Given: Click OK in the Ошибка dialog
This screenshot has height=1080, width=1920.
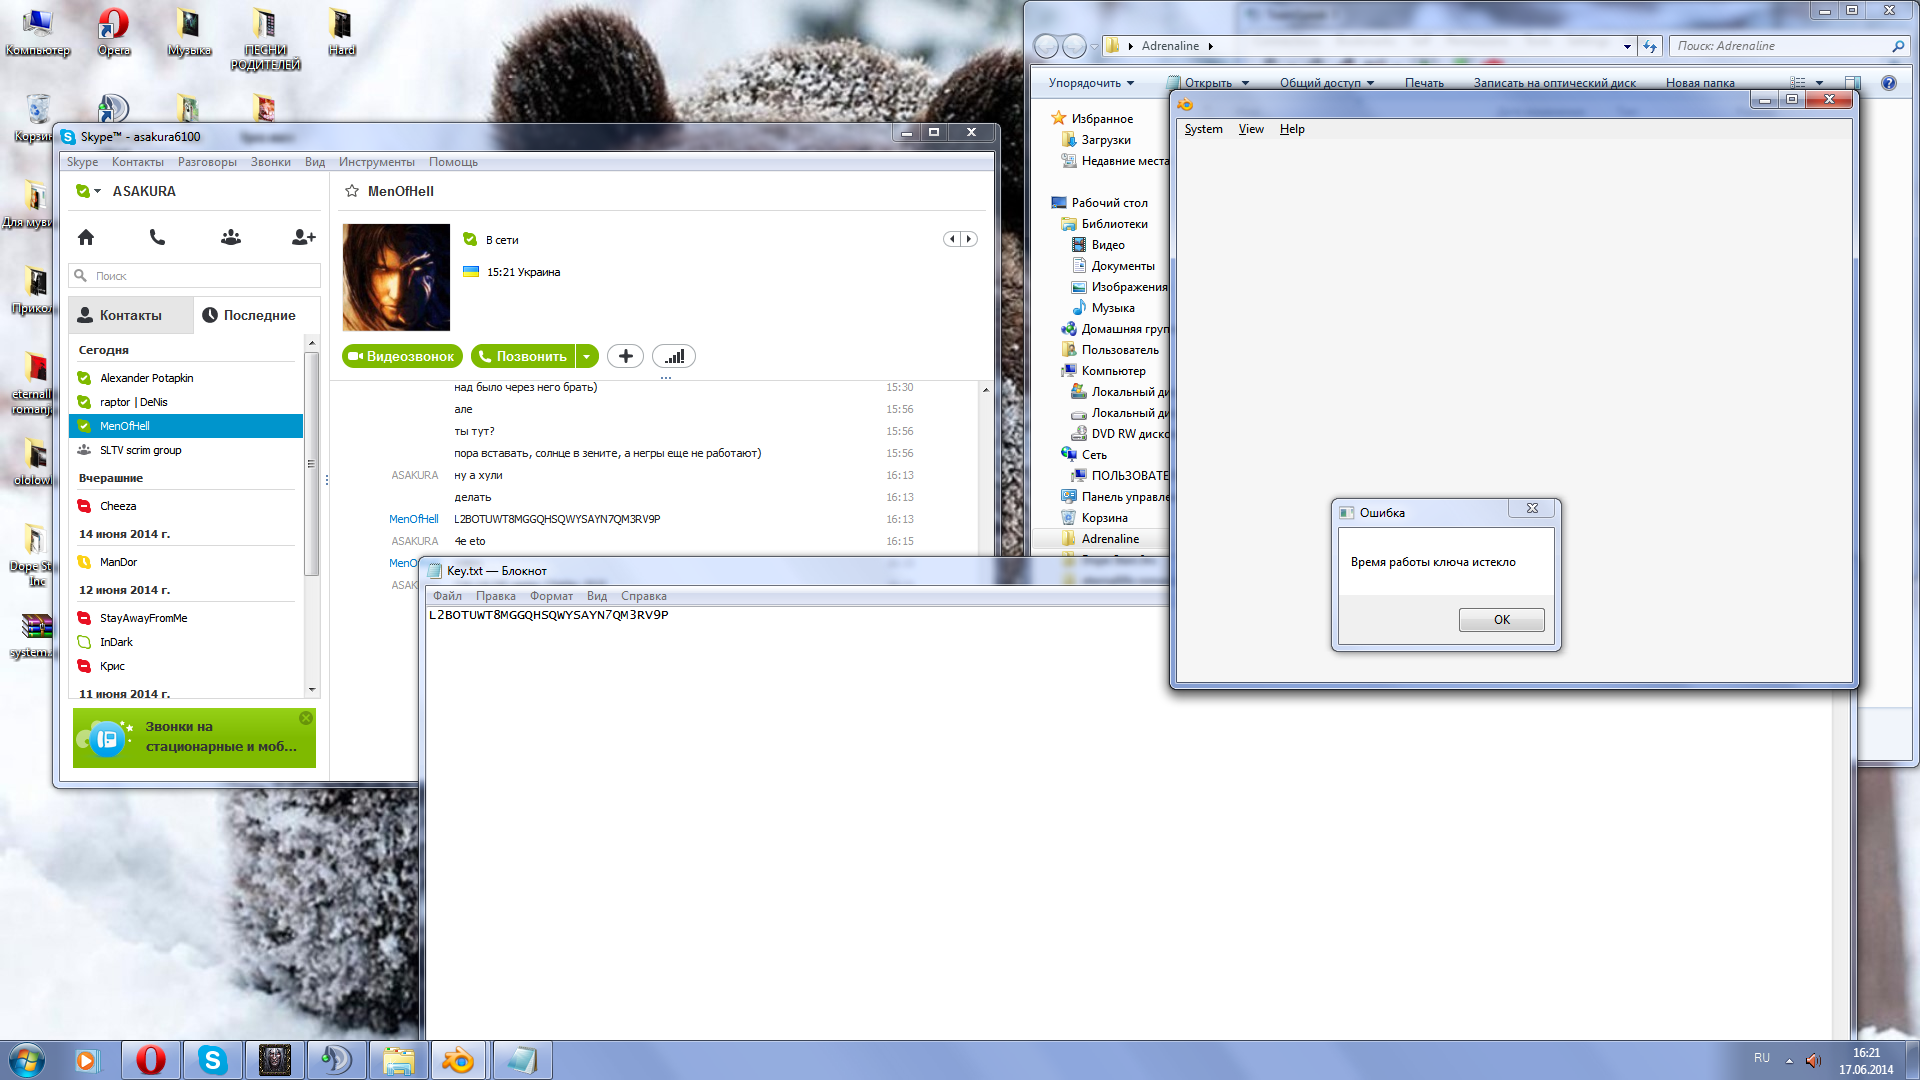Looking at the screenshot, I should click(x=1501, y=620).
